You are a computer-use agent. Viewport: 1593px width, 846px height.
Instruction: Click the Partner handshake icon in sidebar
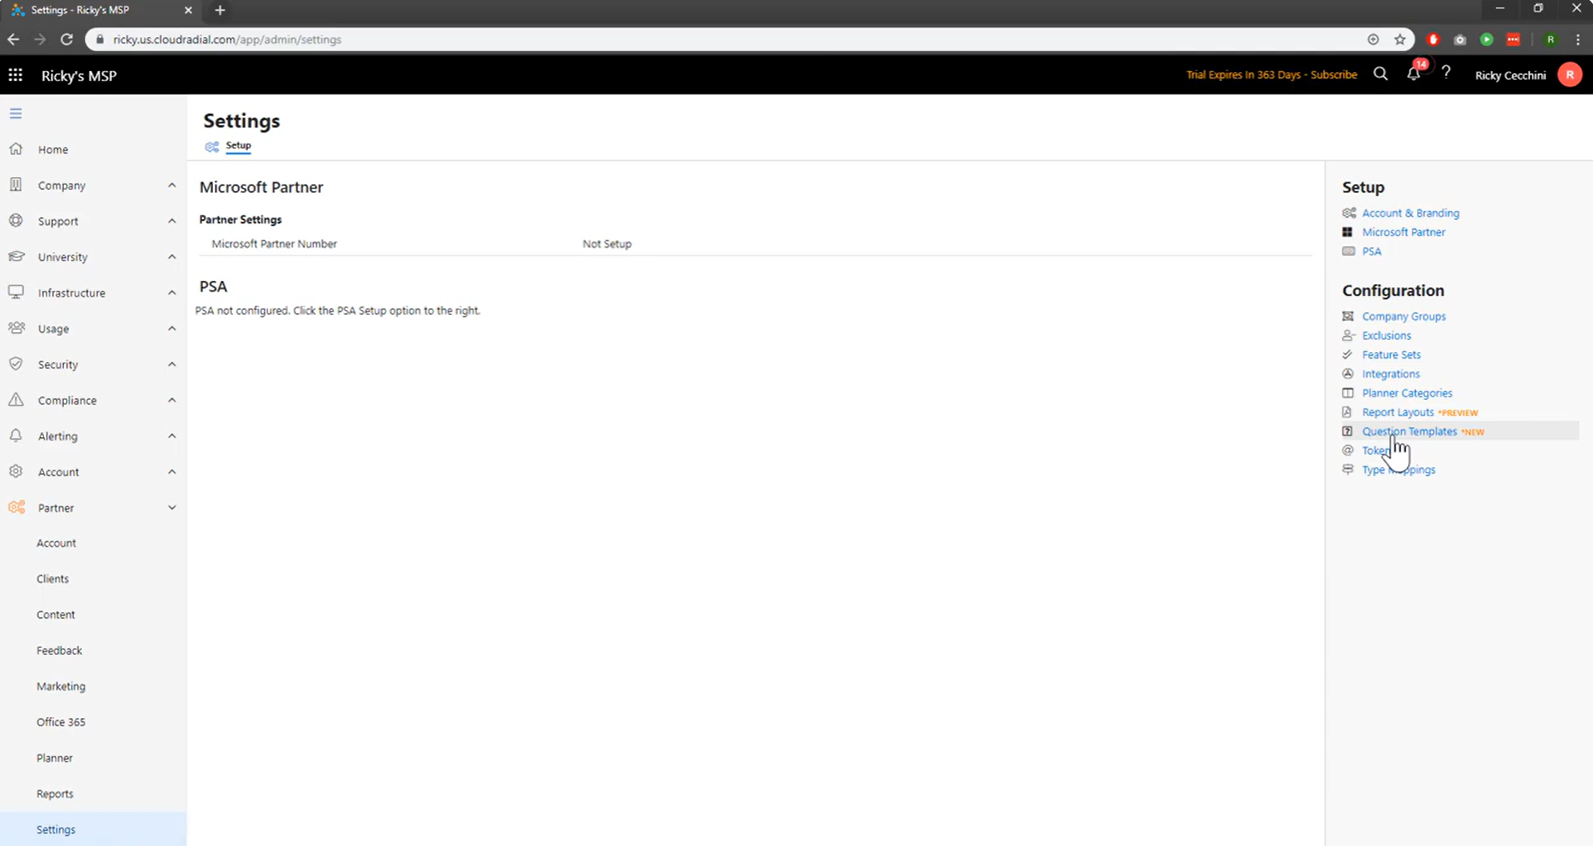coord(16,508)
